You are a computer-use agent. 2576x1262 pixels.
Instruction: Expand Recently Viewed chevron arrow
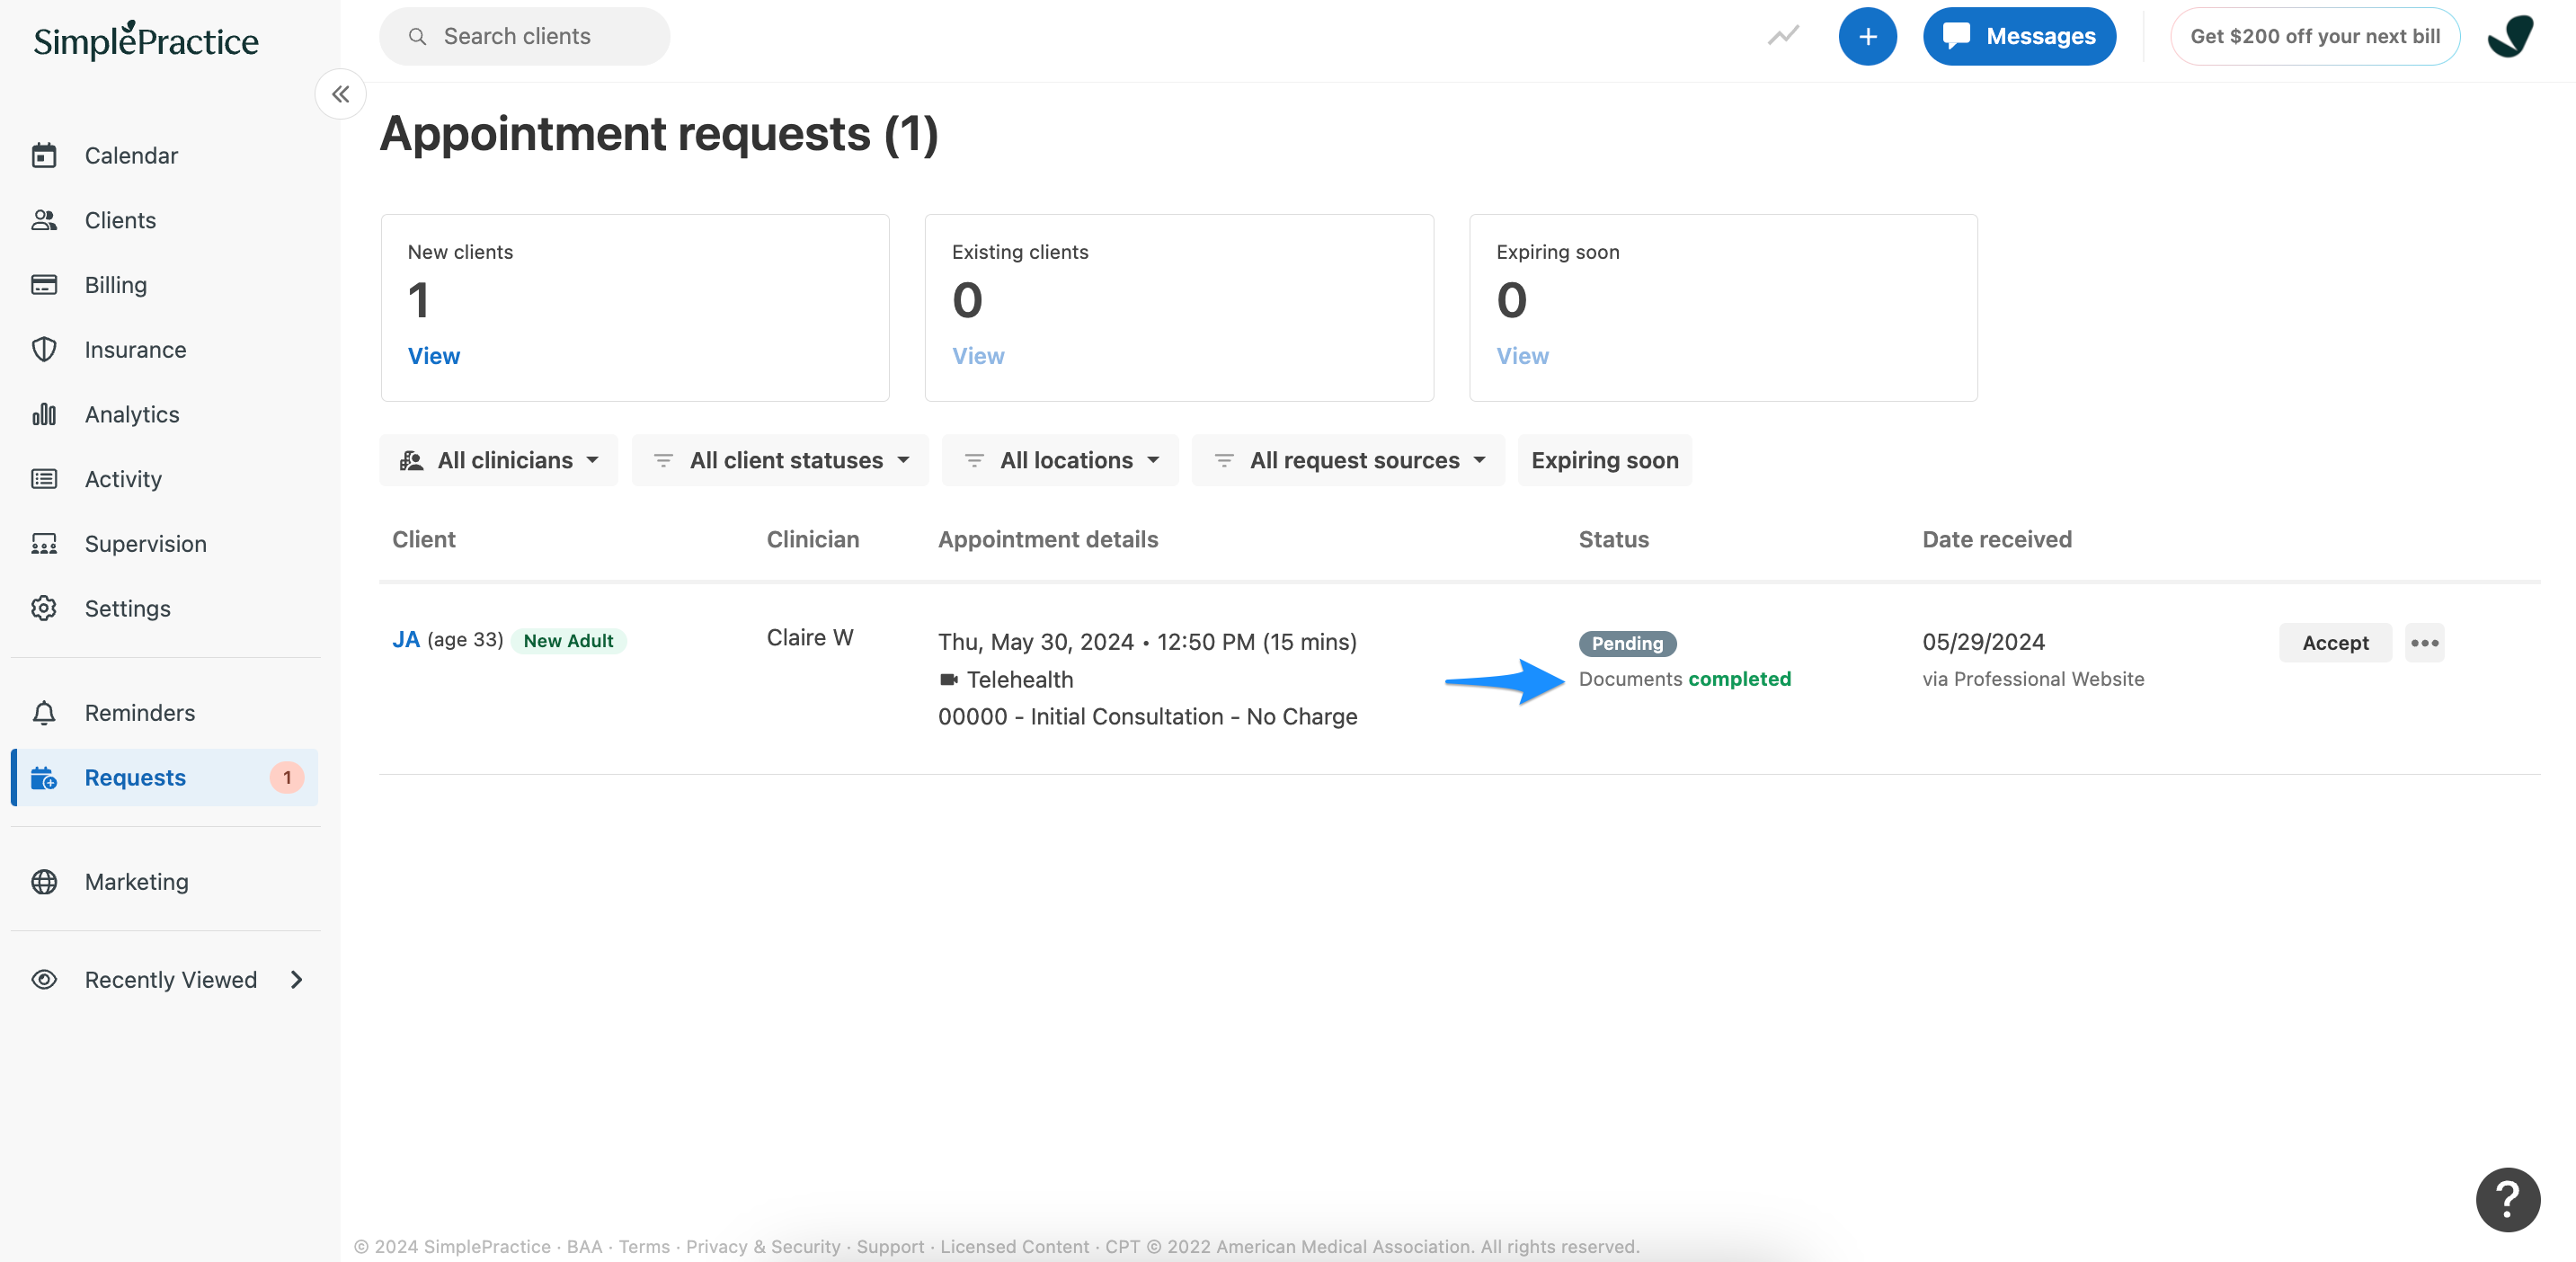[x=296, y=980]
